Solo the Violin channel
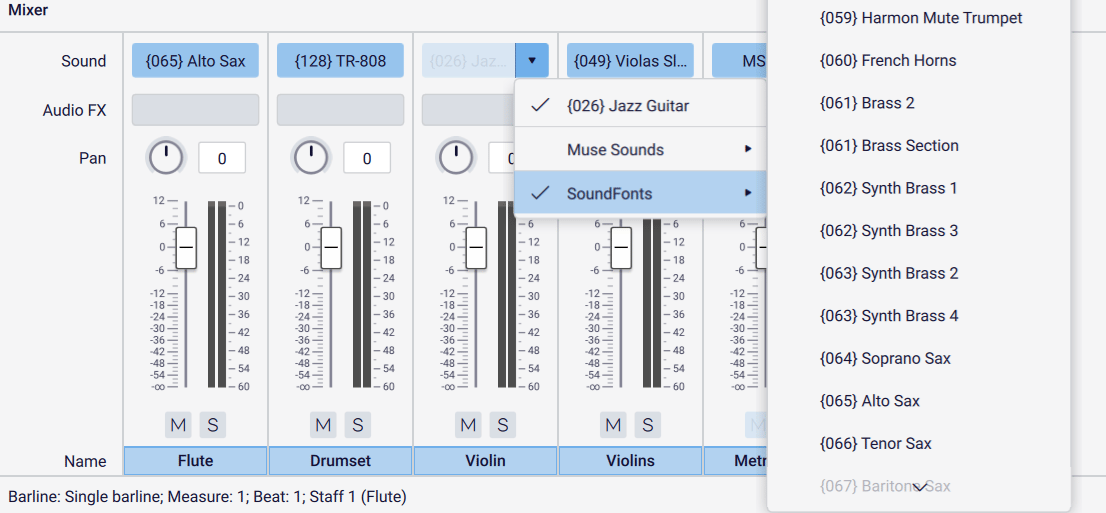1106x513 pixels. click(502, 425)
